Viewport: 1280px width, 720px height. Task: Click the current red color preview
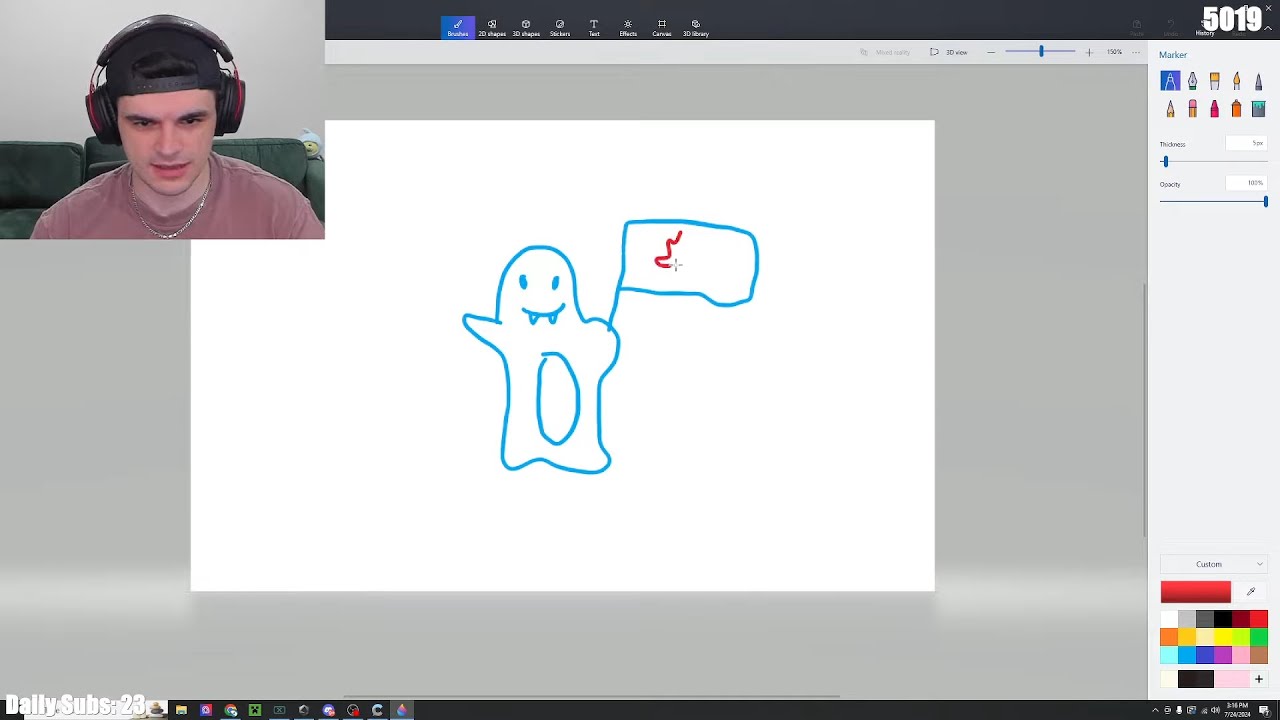(1196, 592)
